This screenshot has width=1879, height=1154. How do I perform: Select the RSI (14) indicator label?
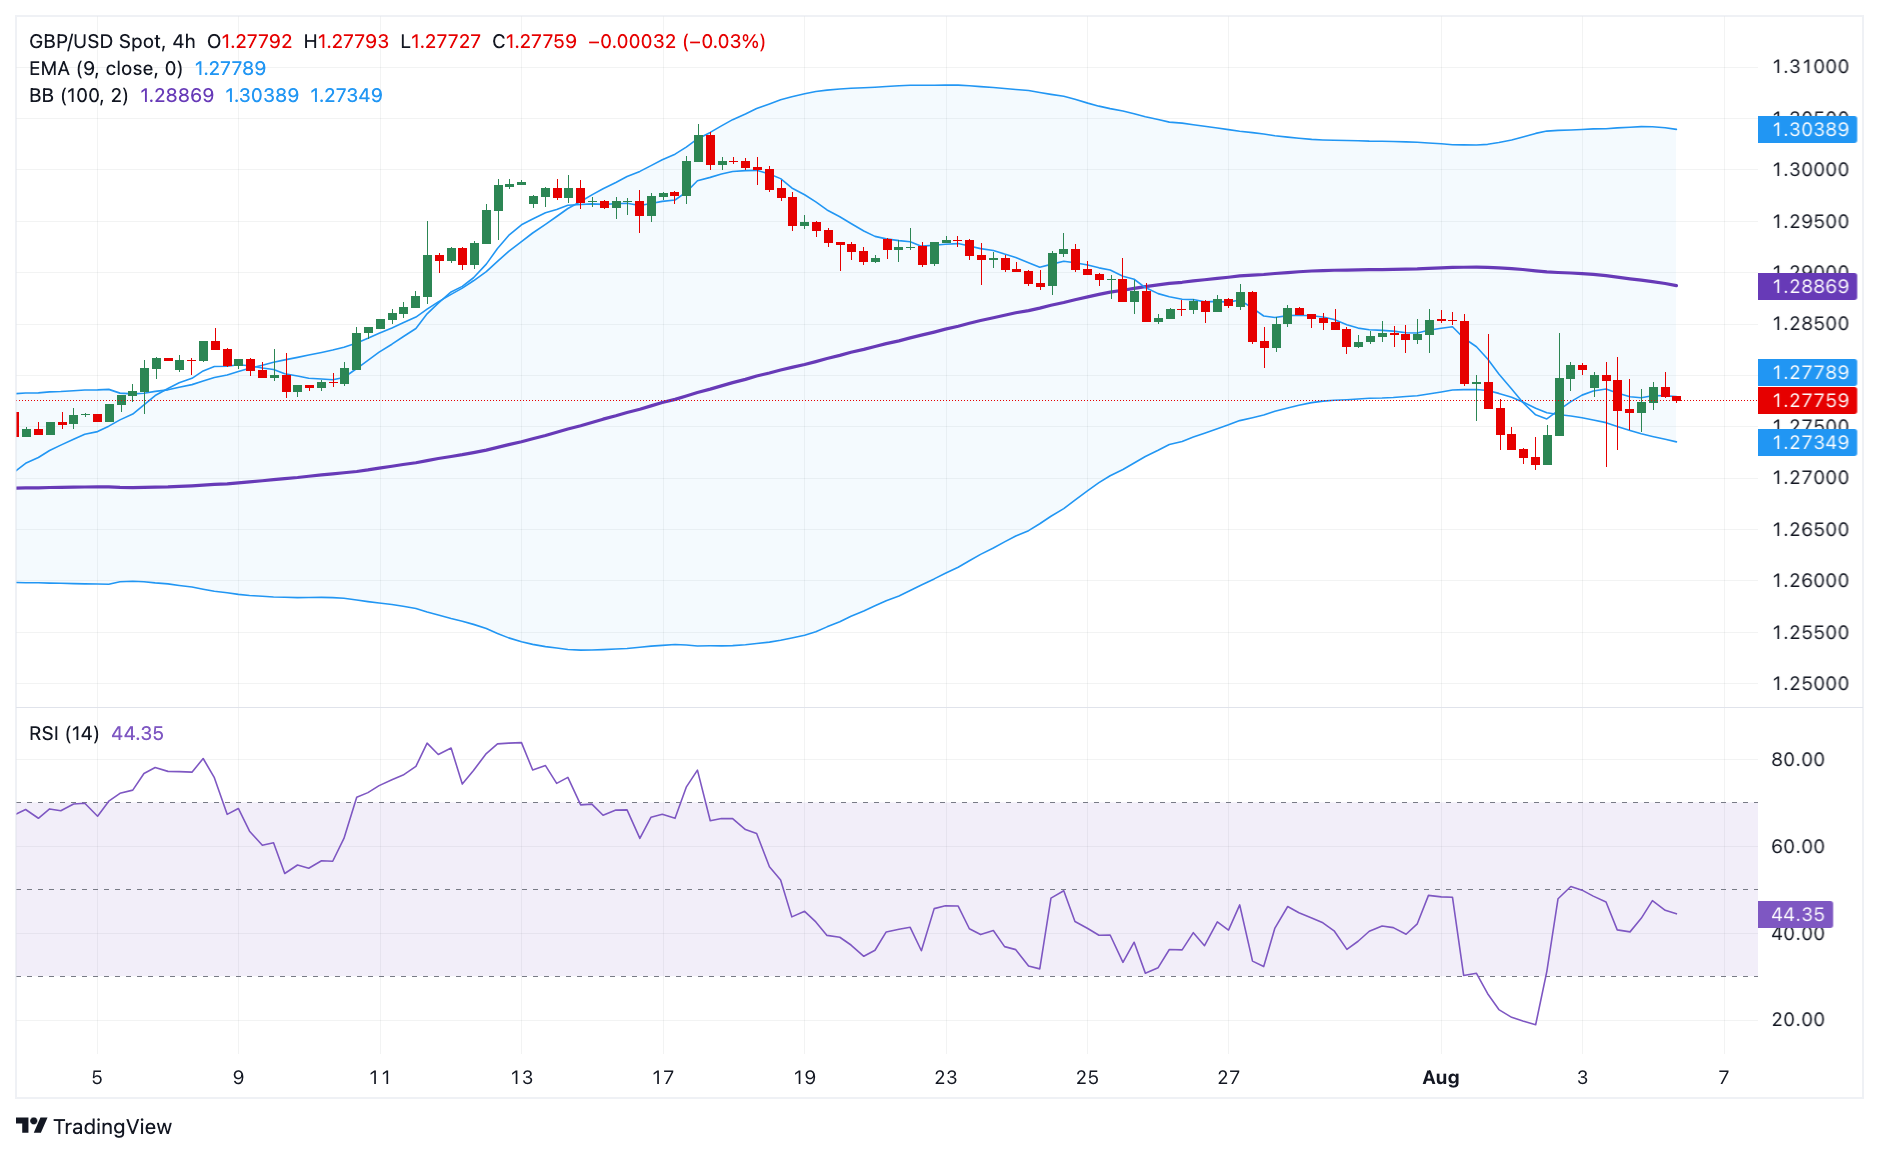[x=64, y=733]
